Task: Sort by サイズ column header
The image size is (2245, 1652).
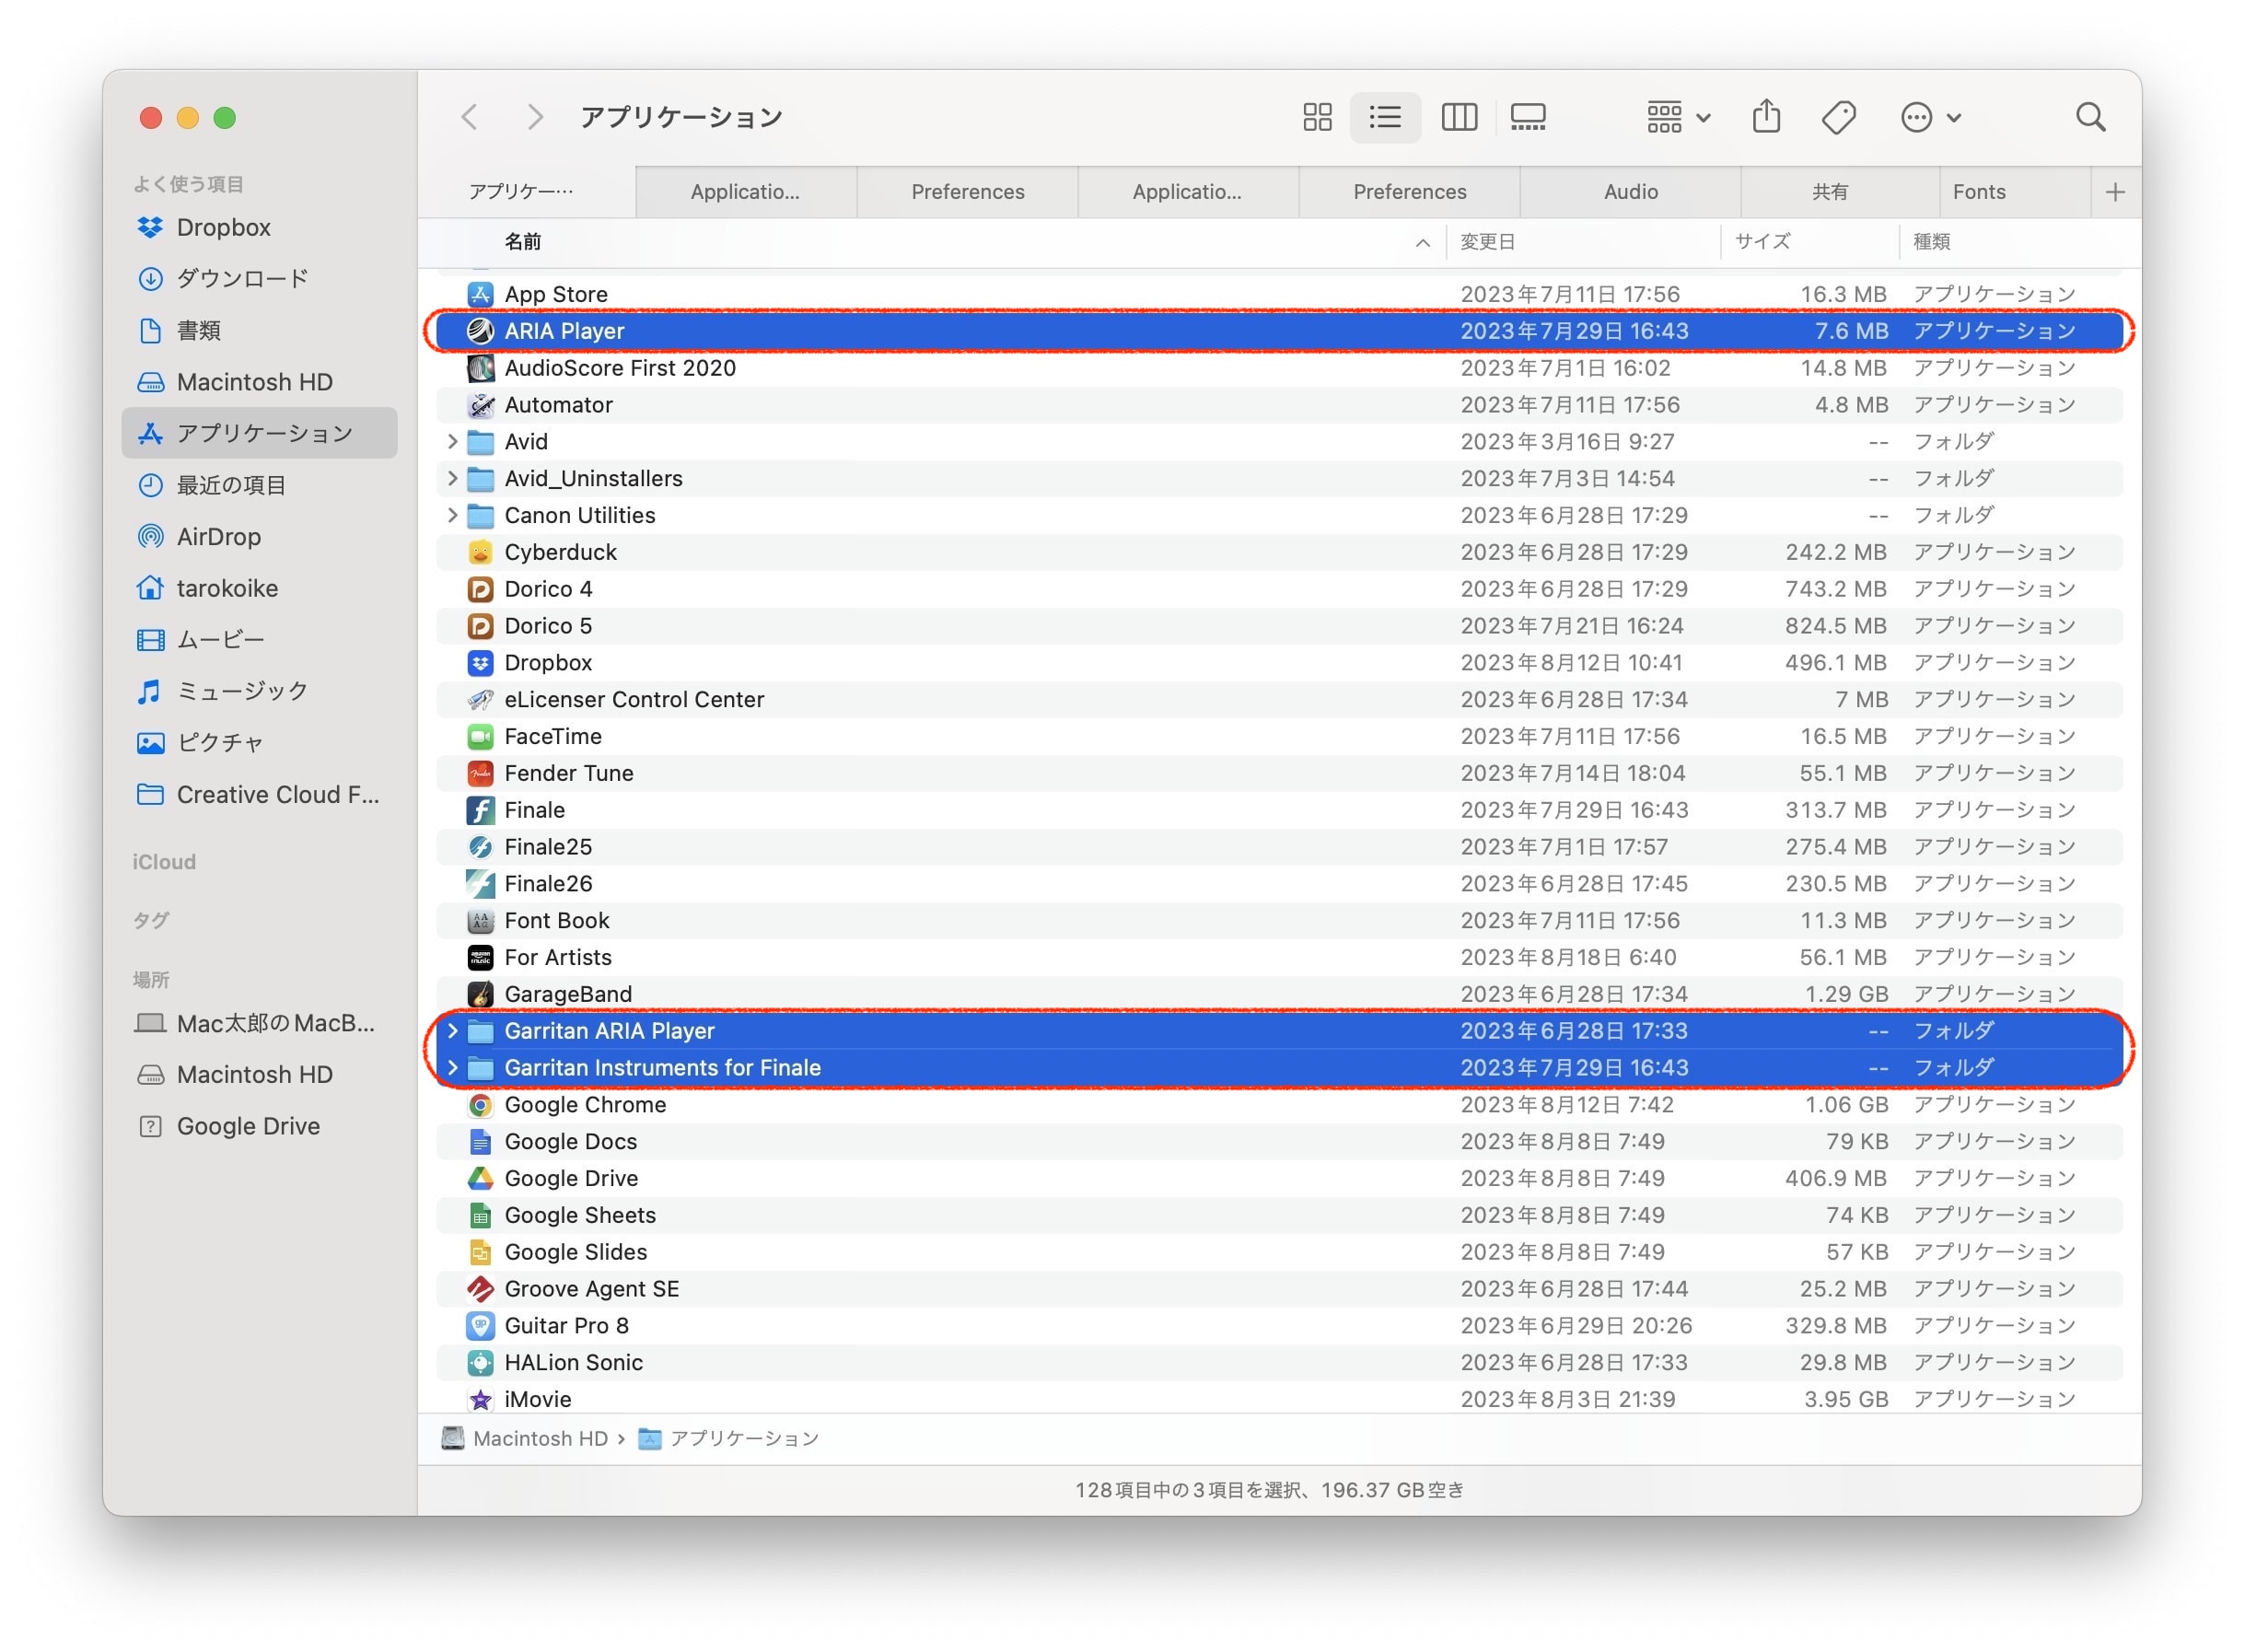Action: (1810, 242)
